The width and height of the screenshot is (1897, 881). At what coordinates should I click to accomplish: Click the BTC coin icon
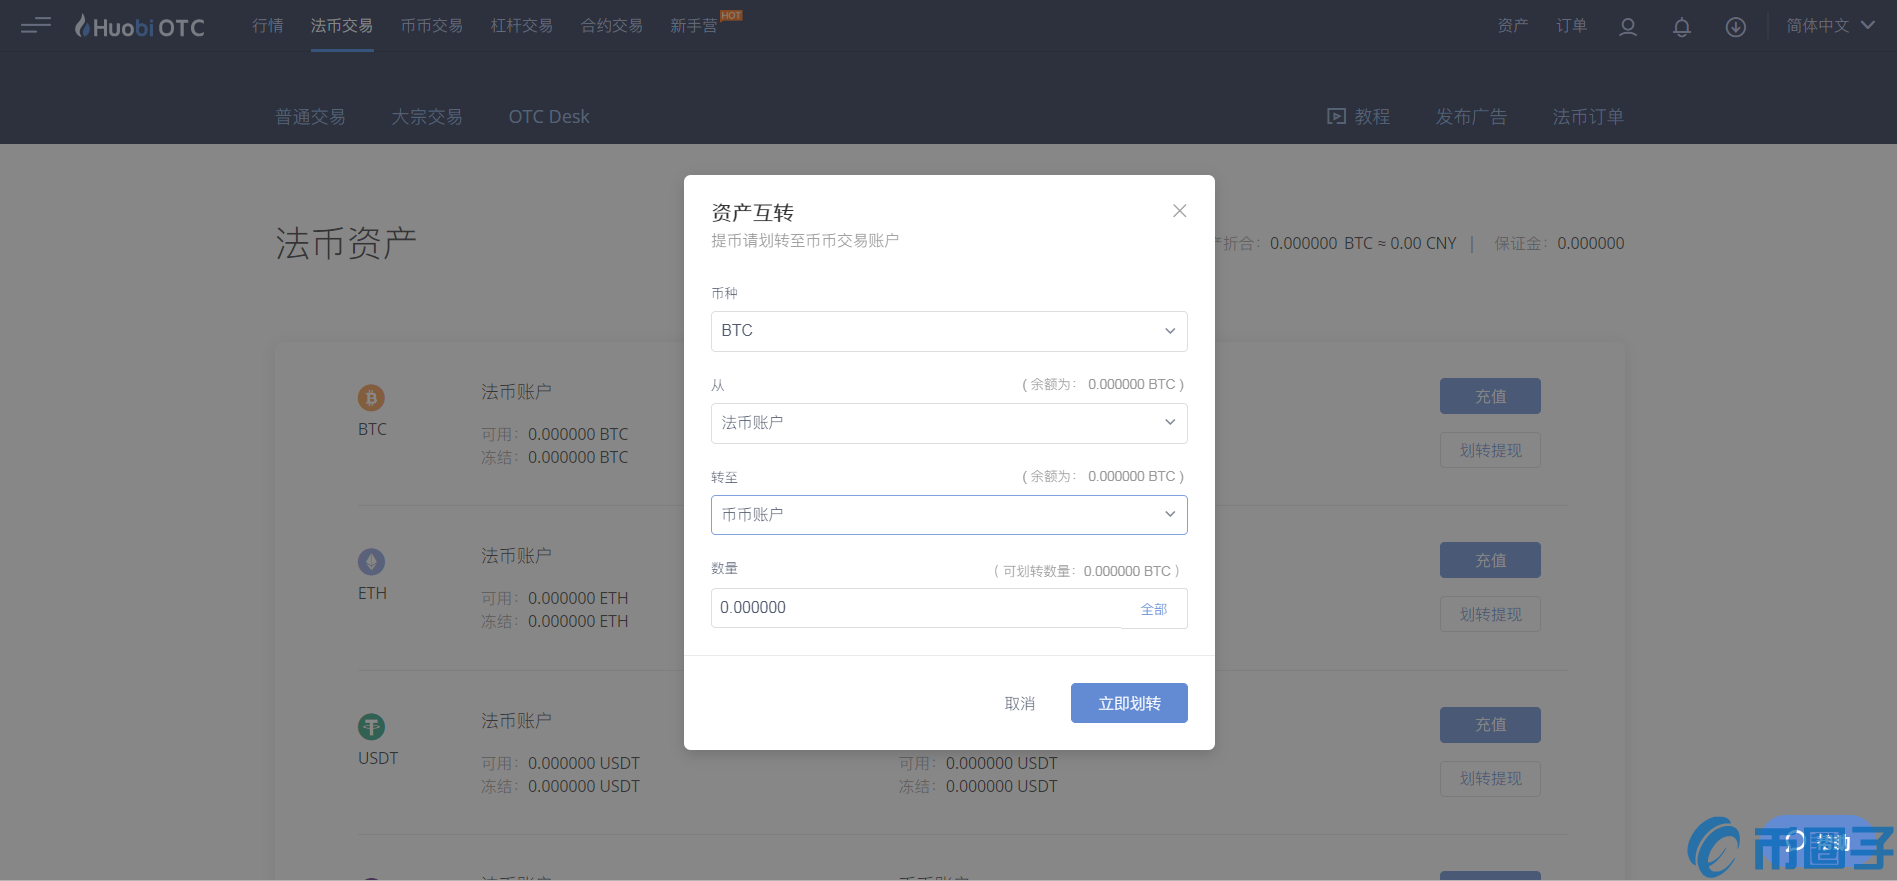(371, 398)
